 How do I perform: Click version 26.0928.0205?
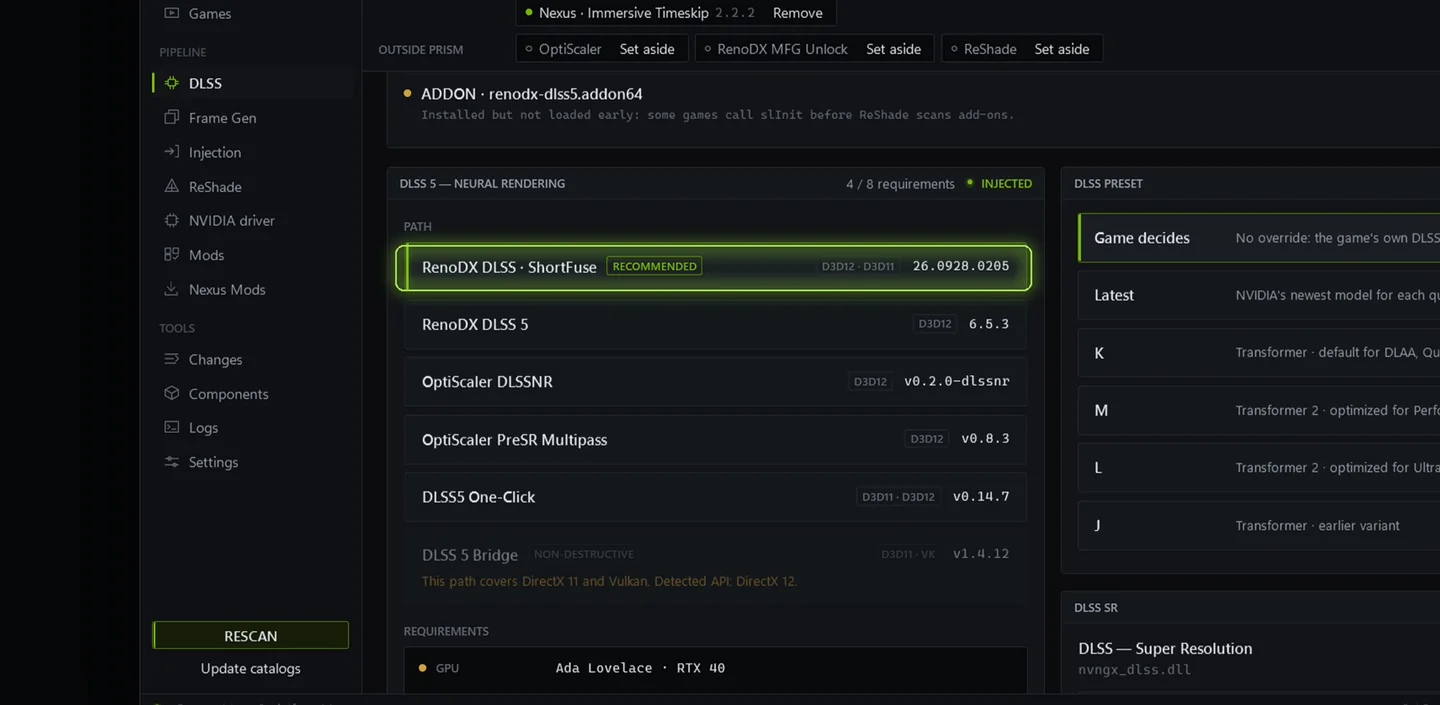pos(961,266)
